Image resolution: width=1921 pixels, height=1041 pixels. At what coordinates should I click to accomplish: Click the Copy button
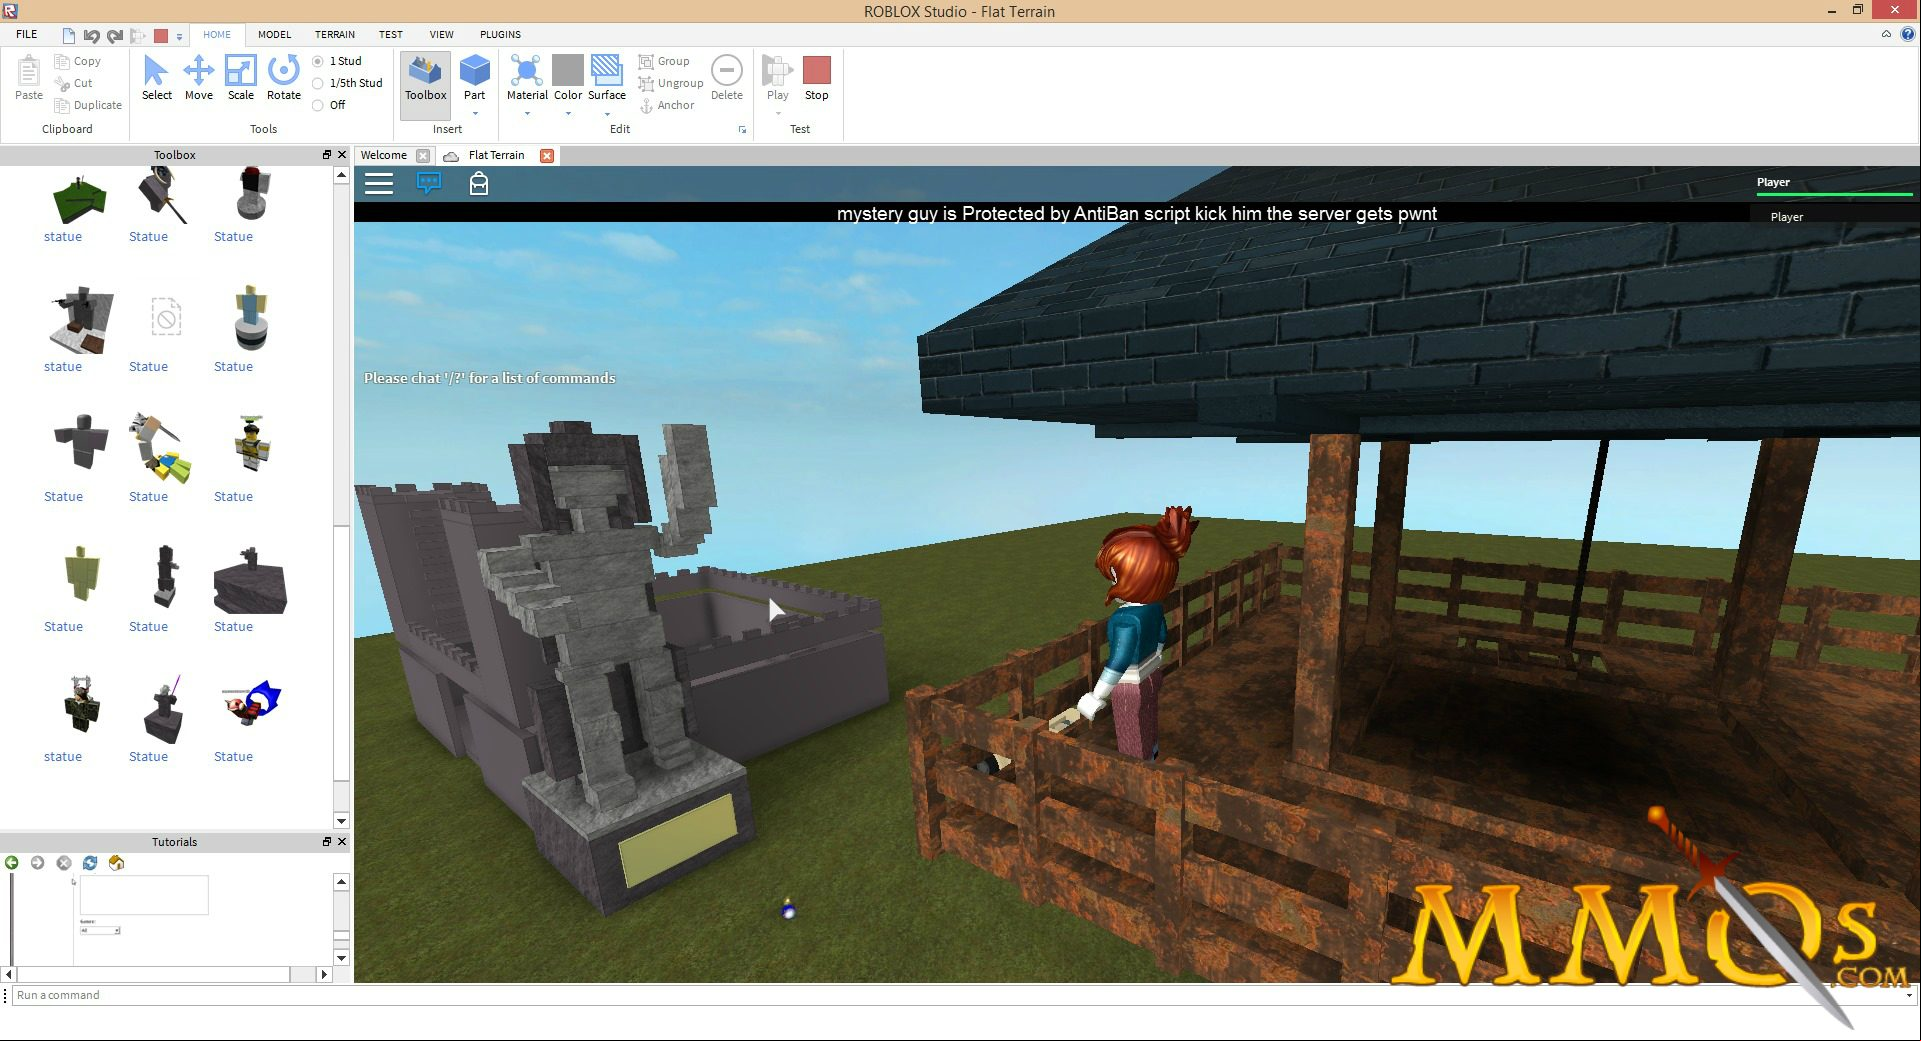78,61
